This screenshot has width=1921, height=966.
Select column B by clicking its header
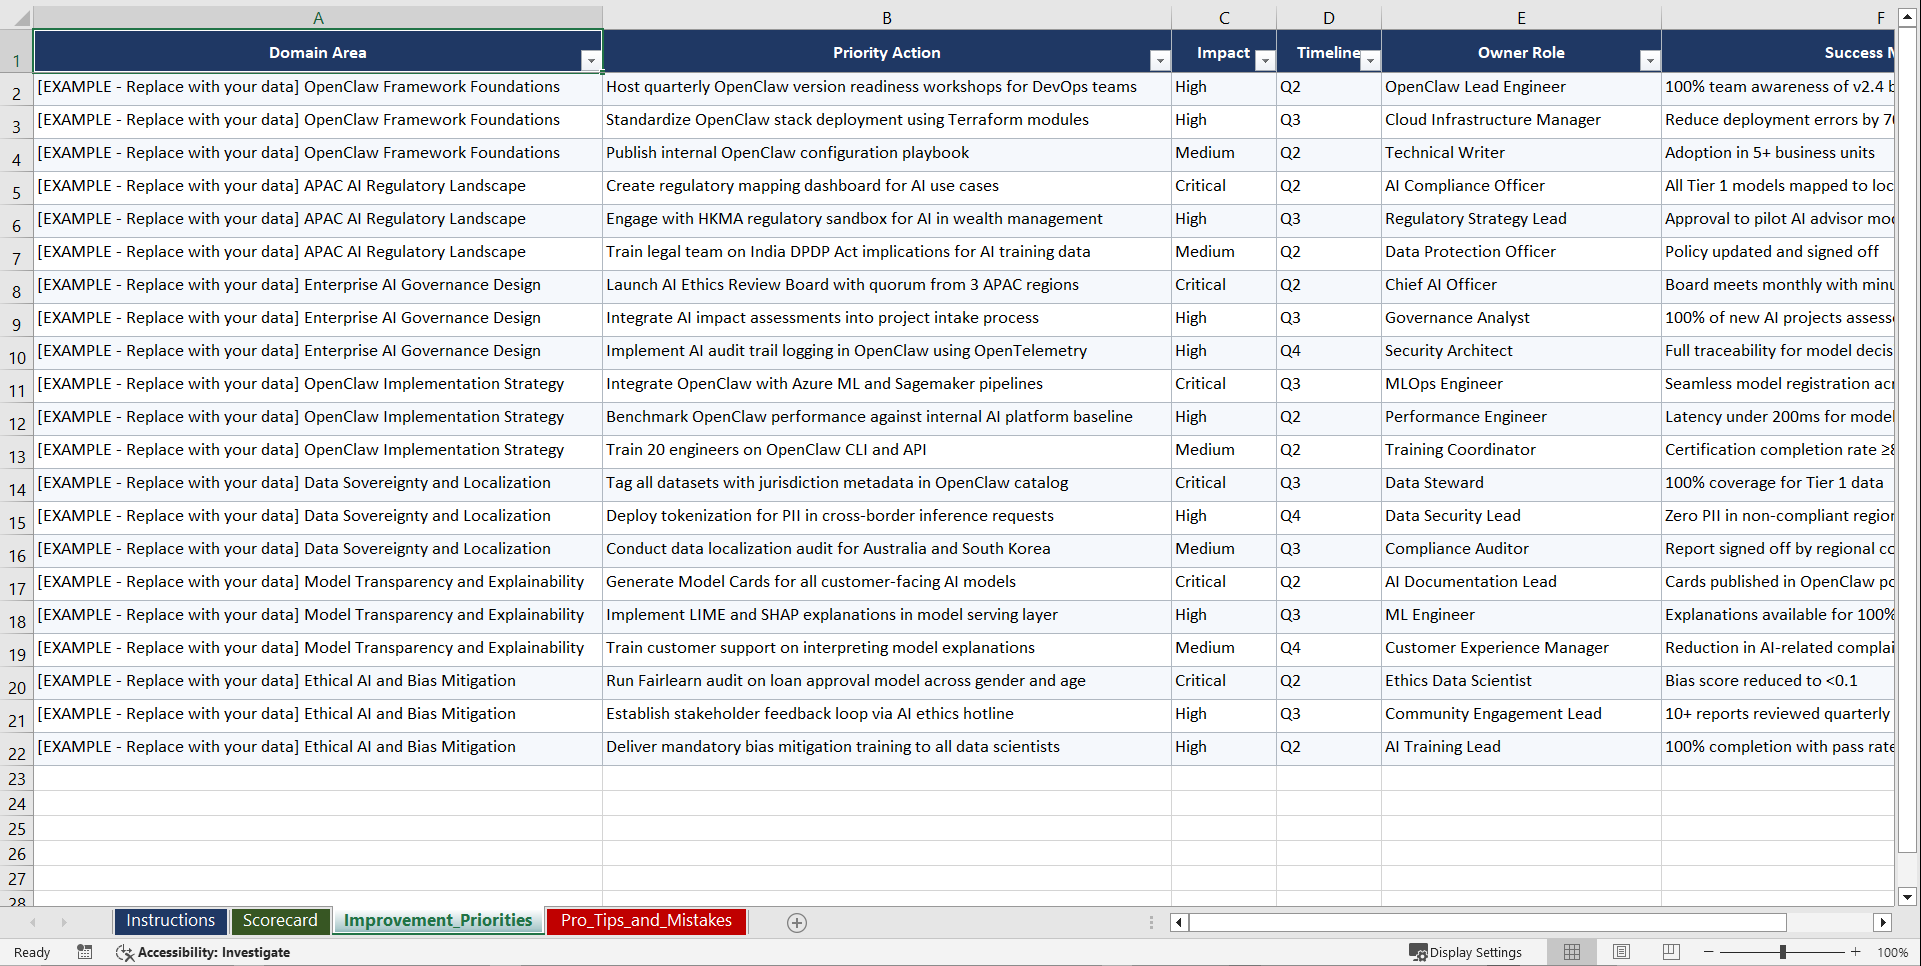[x=886, y=17]
